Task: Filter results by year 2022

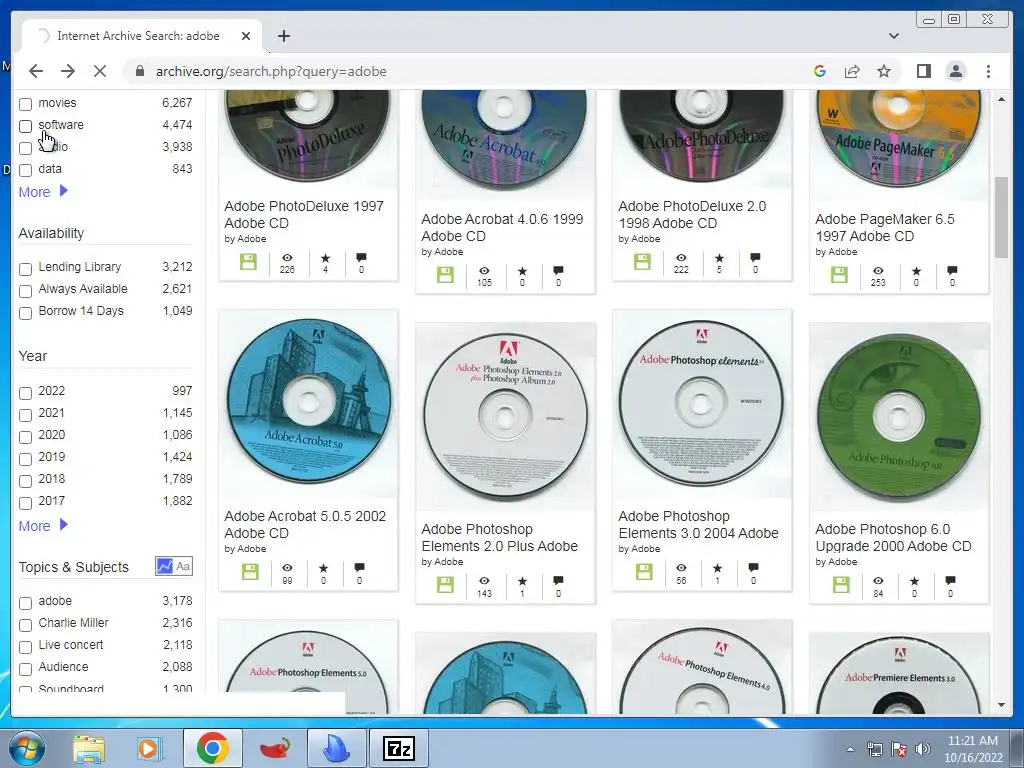Action: (x=25, y=393)
